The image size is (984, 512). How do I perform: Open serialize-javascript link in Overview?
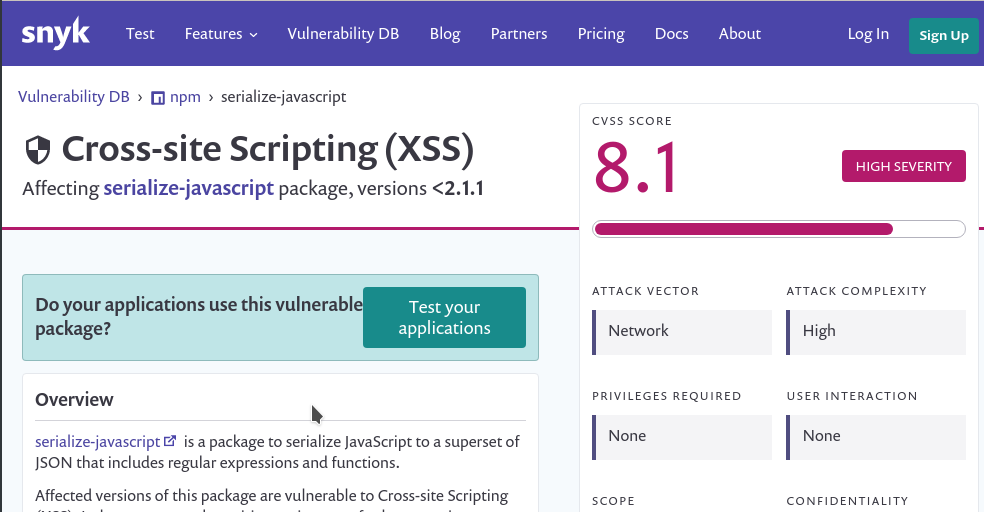pos(97,442)
